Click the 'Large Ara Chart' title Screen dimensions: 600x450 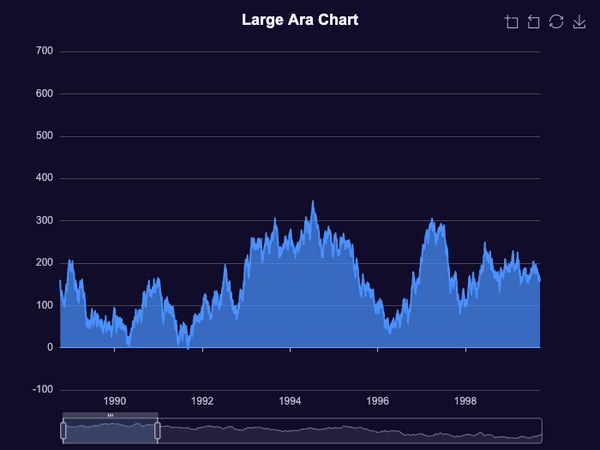(300, 20)
